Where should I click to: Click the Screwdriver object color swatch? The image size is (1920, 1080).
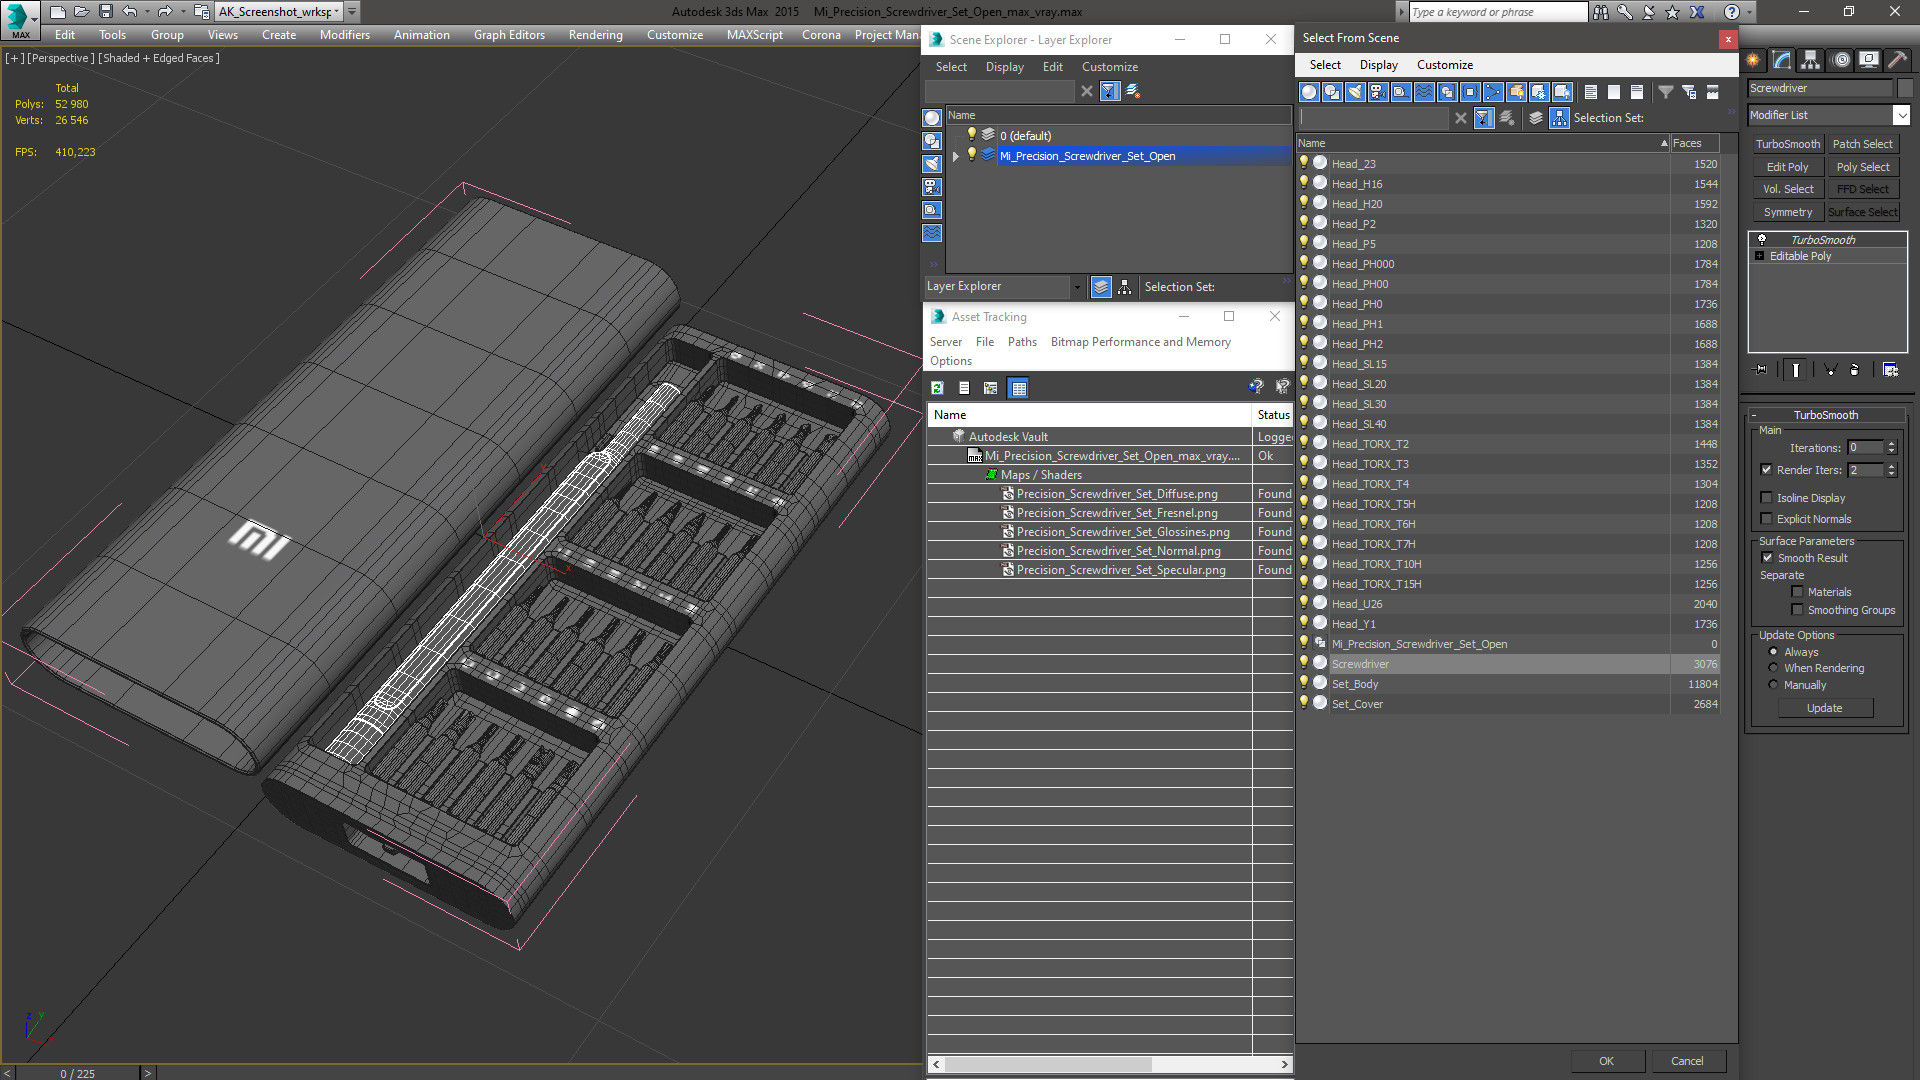click(1905, 88)
